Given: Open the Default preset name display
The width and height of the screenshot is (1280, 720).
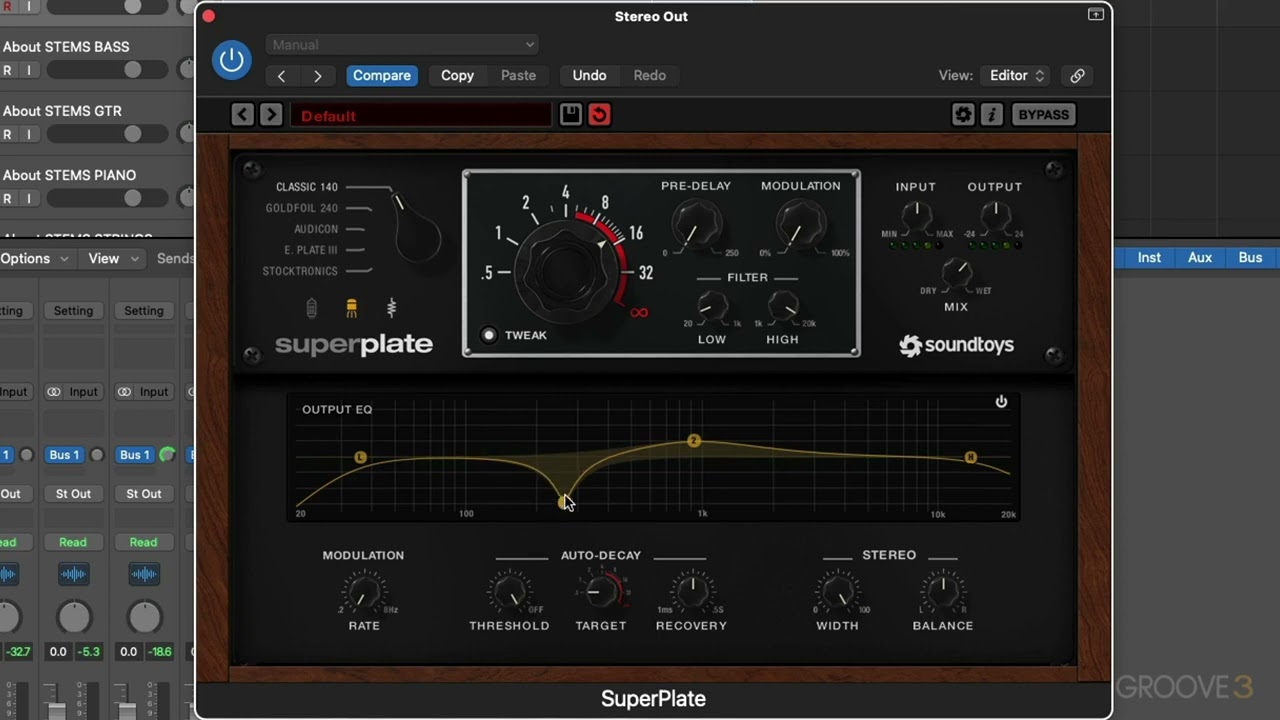Looking at the screenshot, I should [420, 115].
